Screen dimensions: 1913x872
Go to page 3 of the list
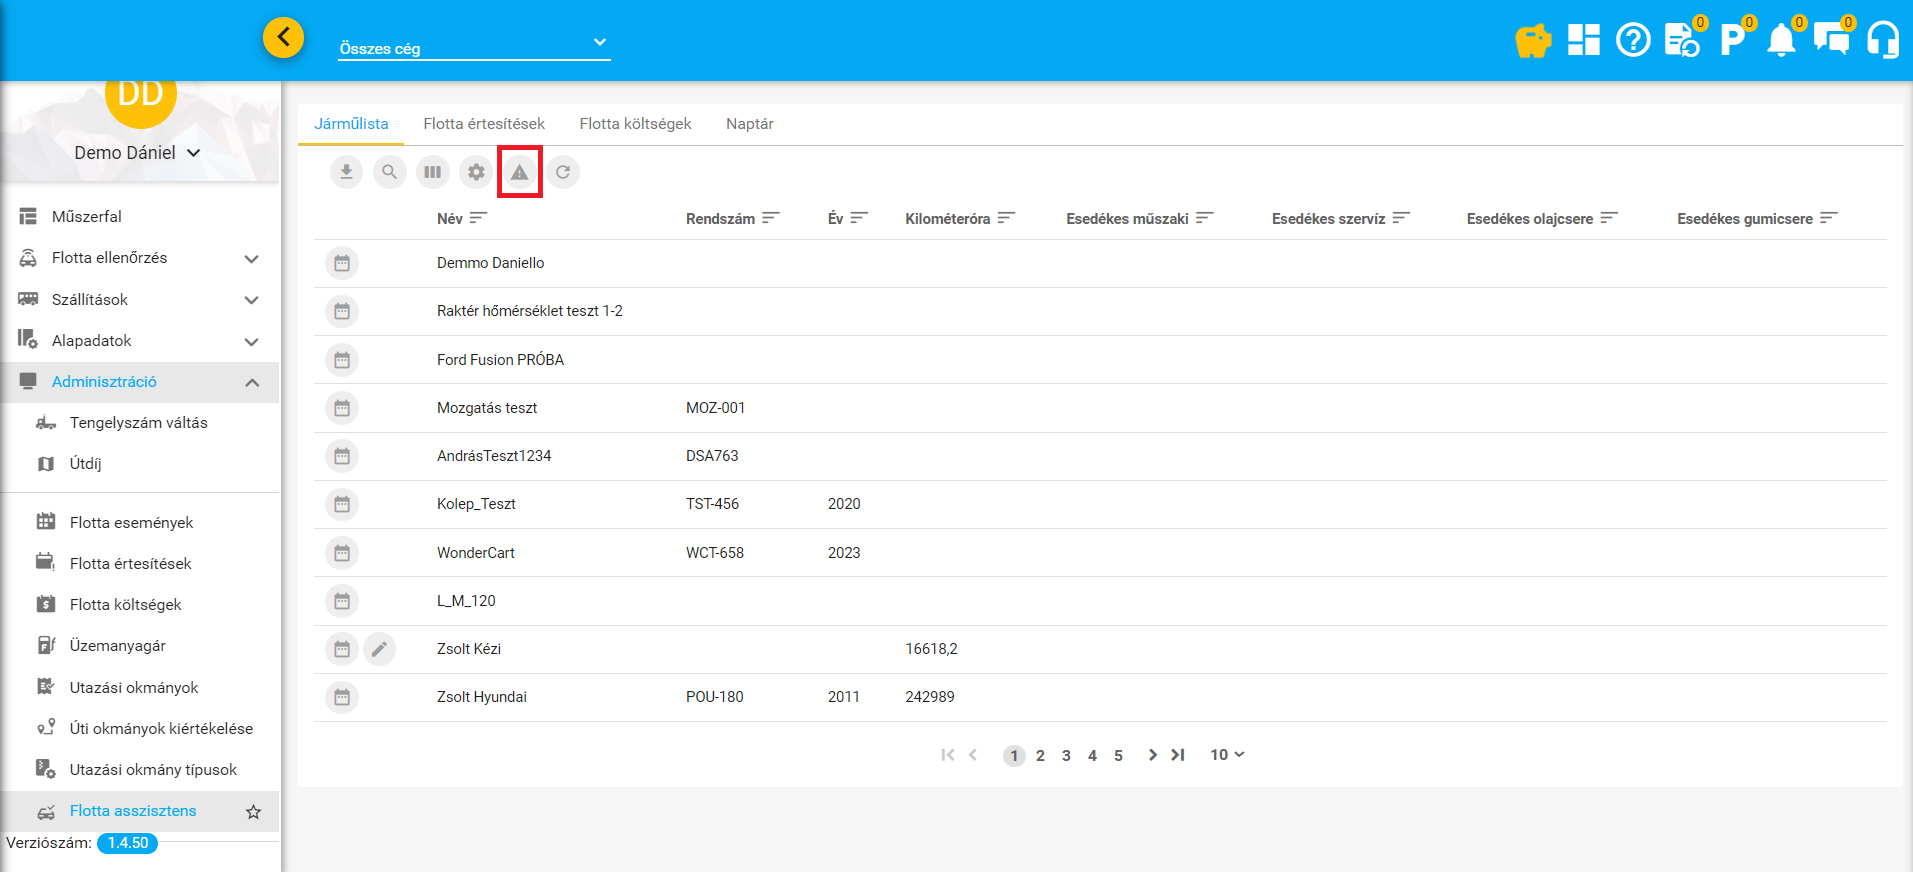pos(1066,756)
